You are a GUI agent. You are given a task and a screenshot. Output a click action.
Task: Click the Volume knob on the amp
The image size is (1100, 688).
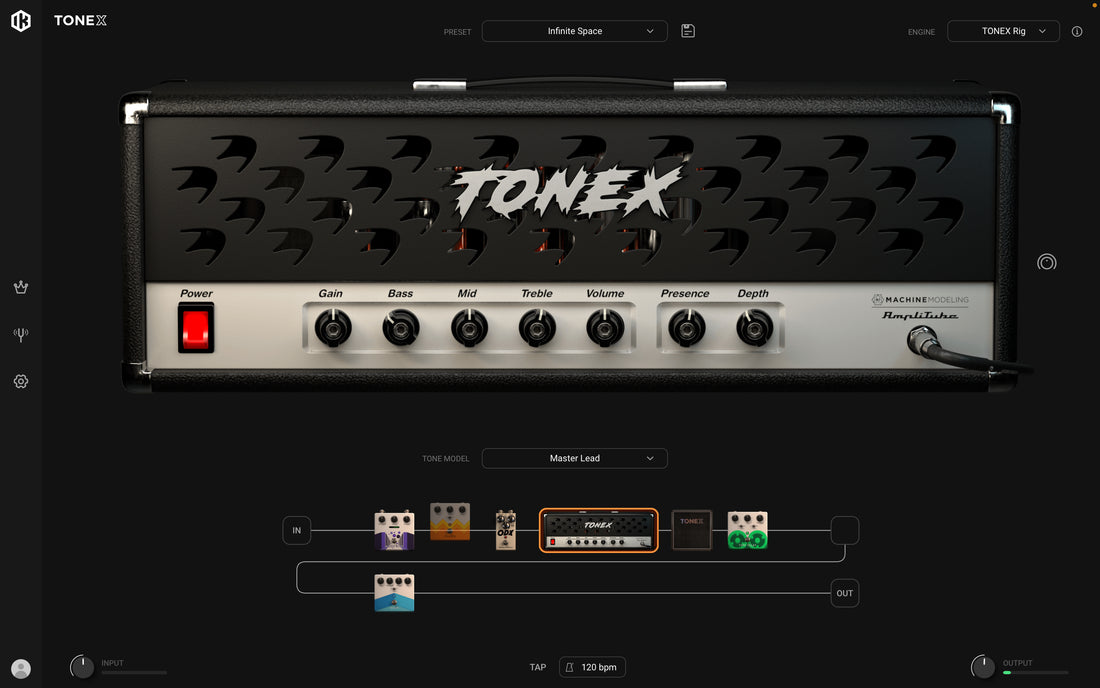[605, 328]
